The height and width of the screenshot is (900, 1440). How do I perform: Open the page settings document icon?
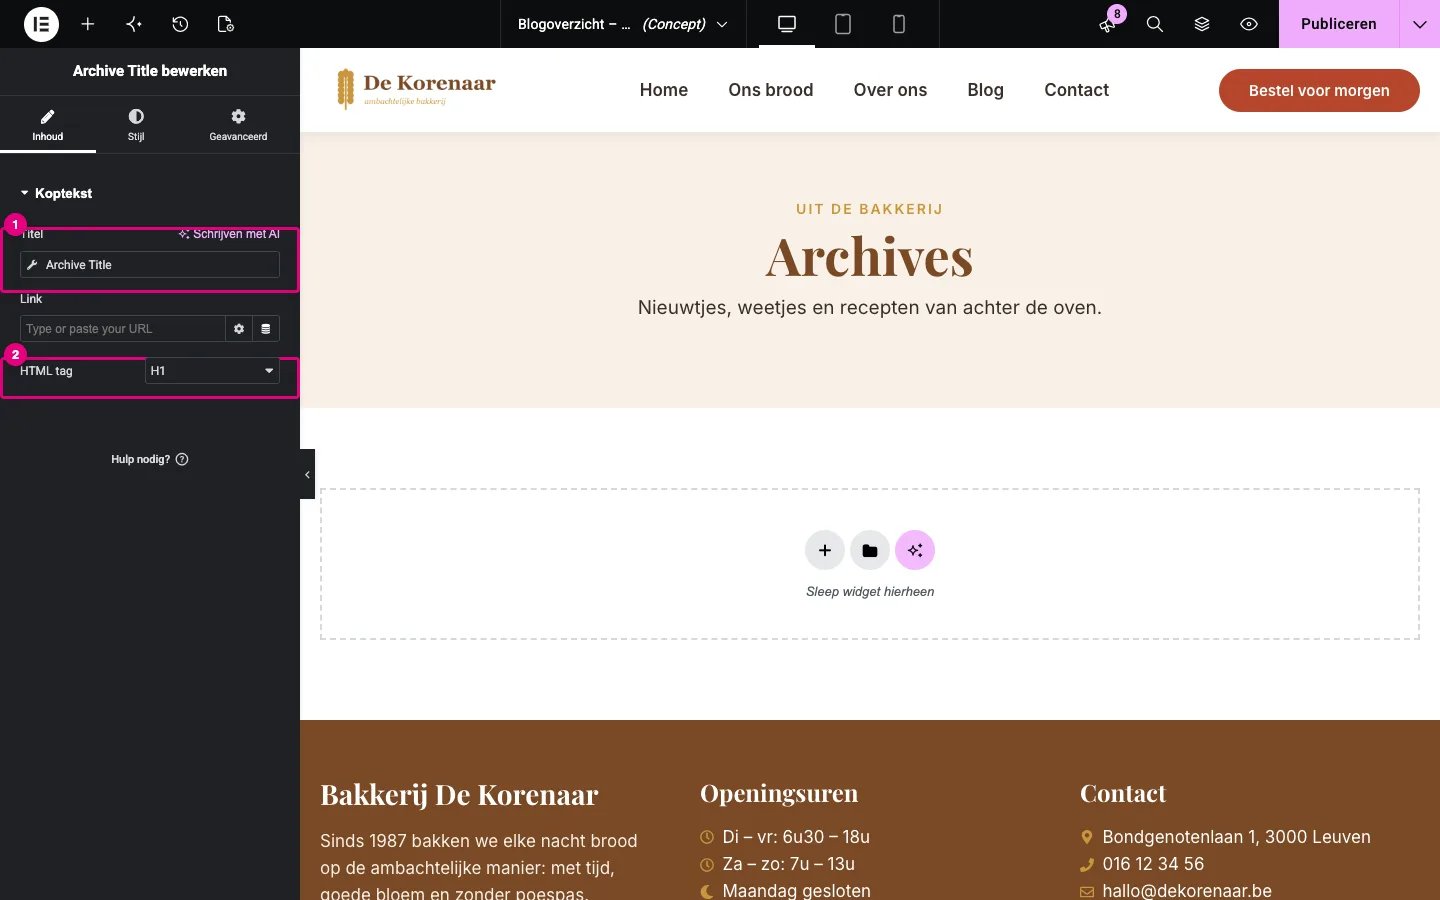click(x=226, y=24)
